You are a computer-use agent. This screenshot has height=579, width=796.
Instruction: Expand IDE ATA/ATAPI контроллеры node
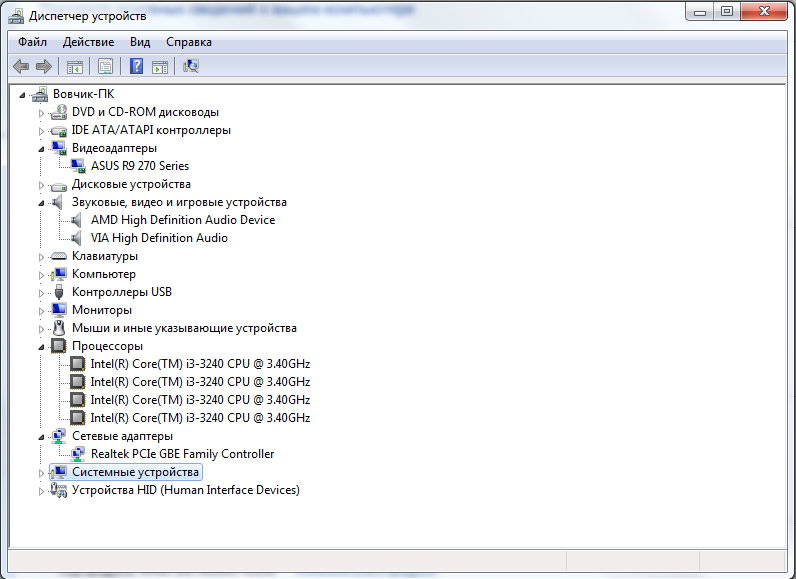(41, 131)
